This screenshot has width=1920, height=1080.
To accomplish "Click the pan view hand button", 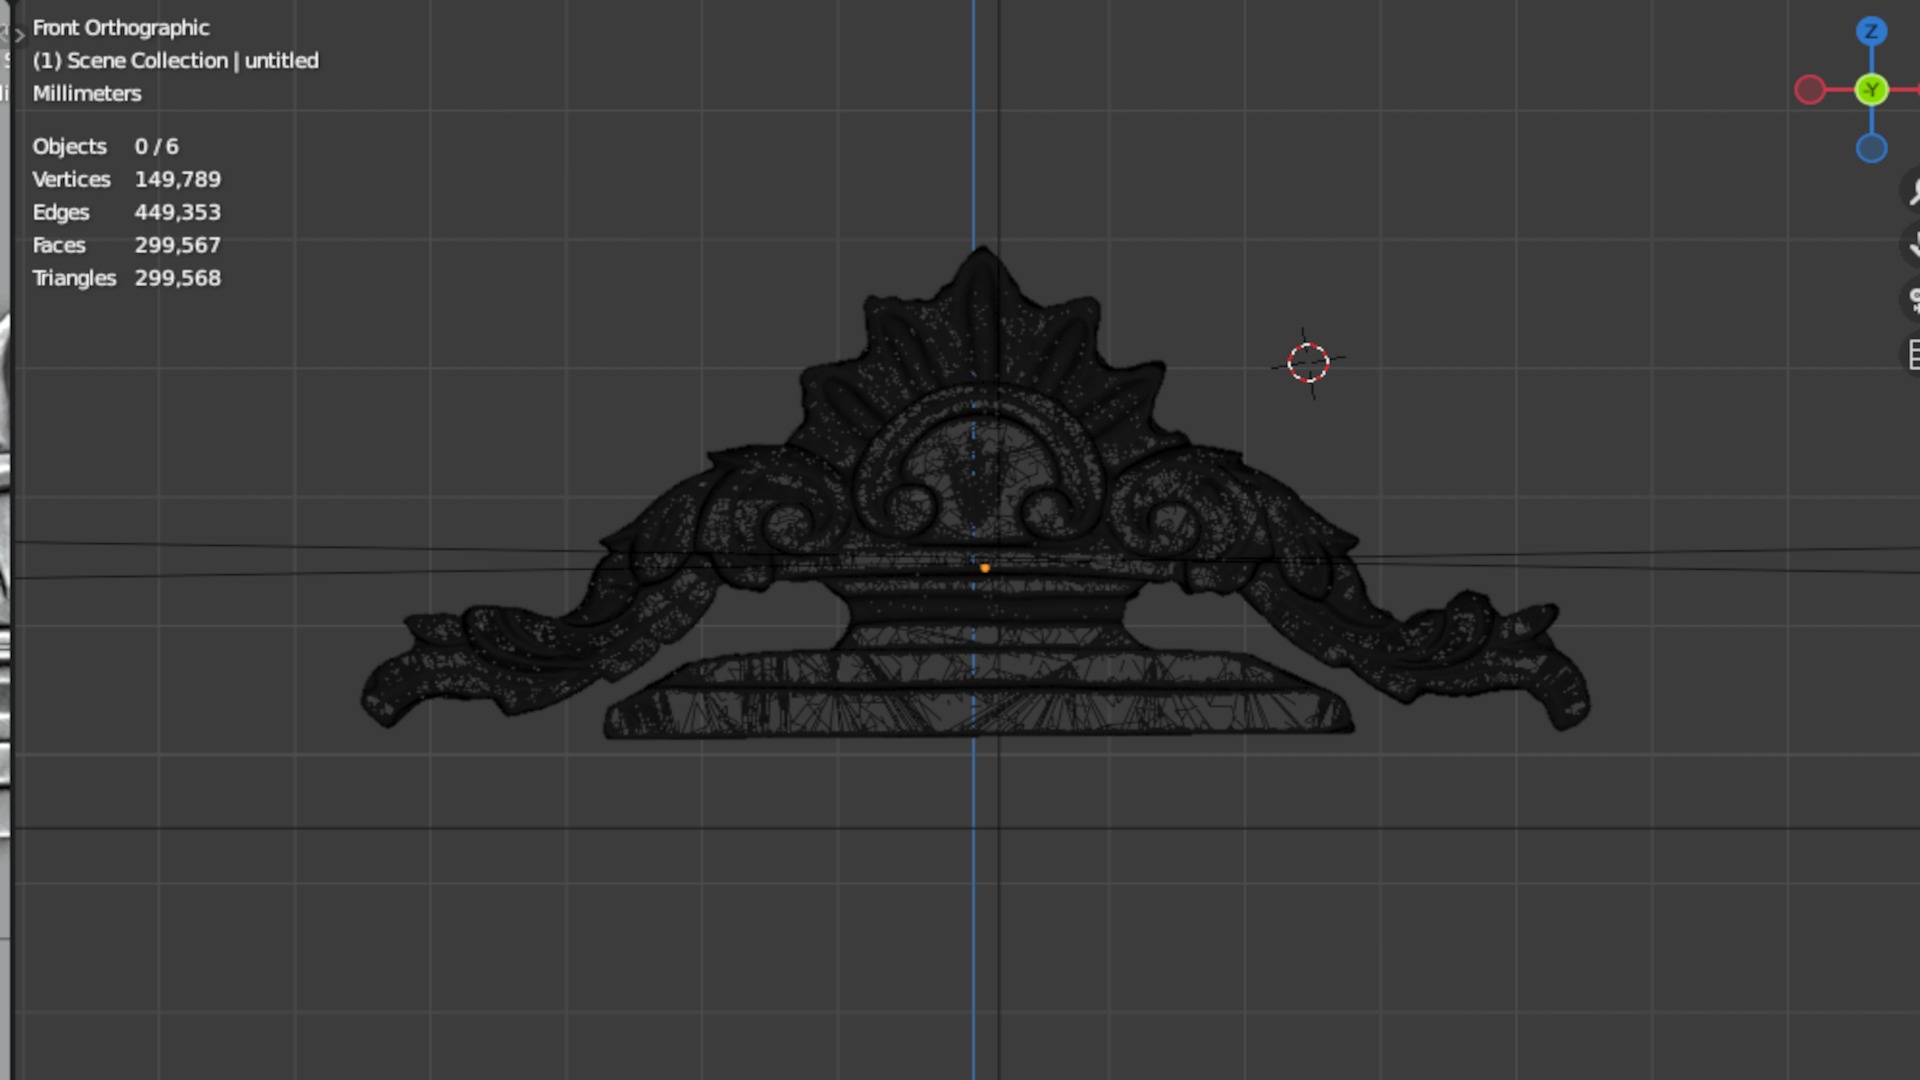I will pos(1912,245).
